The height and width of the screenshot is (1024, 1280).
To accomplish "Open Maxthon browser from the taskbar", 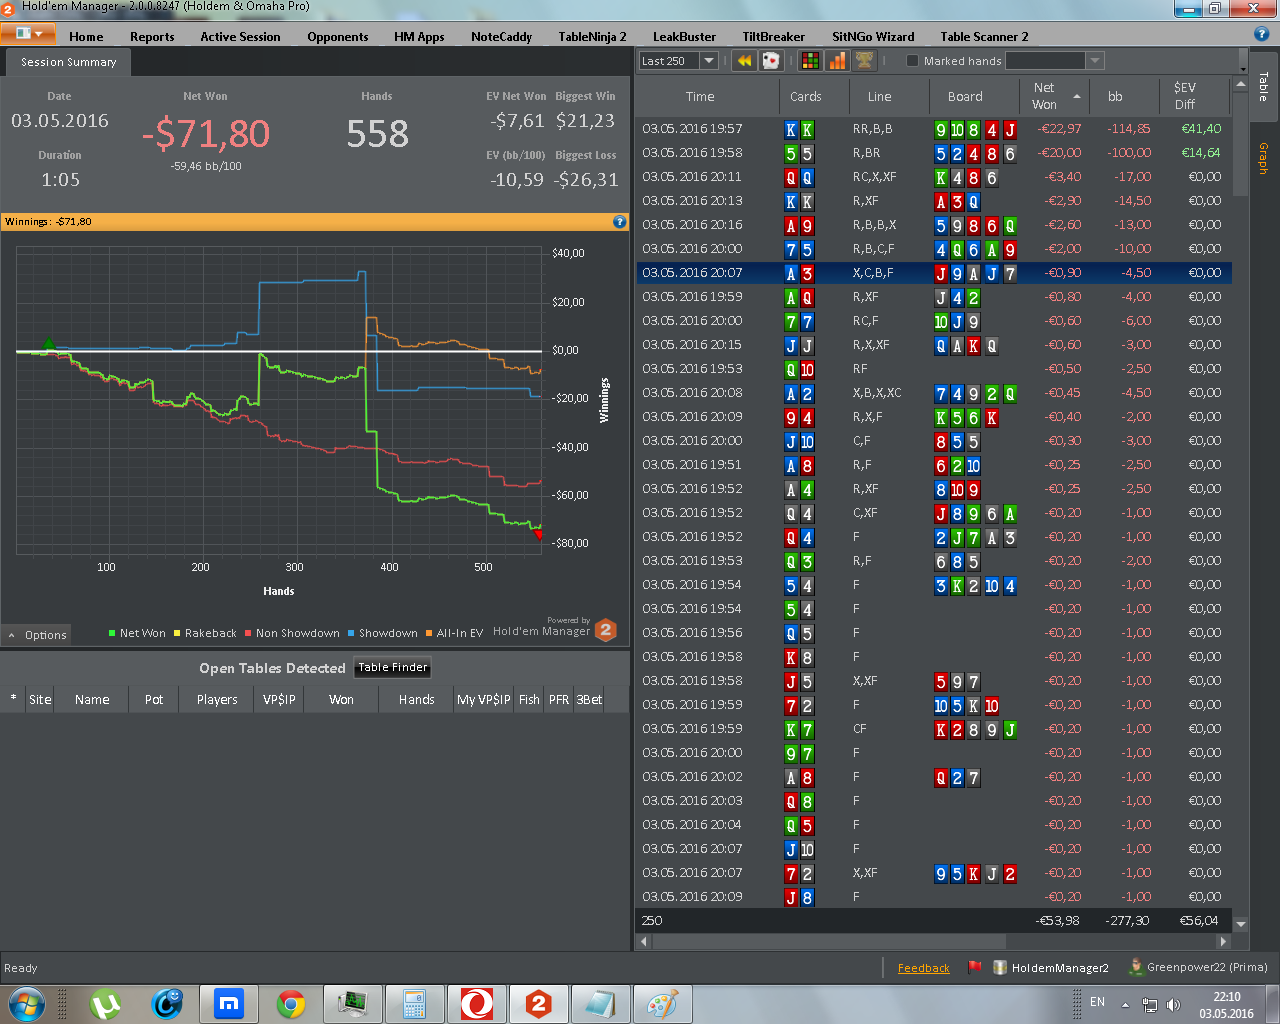I will (x=229, y=1003).
